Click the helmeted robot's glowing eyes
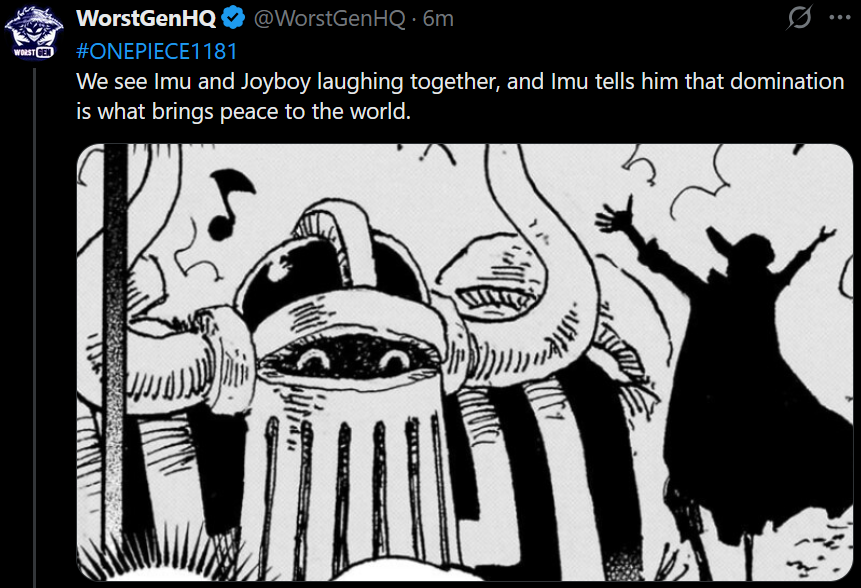The width and height of the screenshot is (861, 588). (353, 359)
